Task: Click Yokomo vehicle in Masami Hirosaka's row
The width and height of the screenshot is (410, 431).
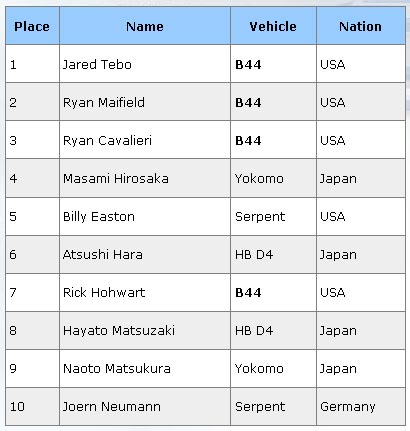Action: pyautogui.click(x=259, y=178)
